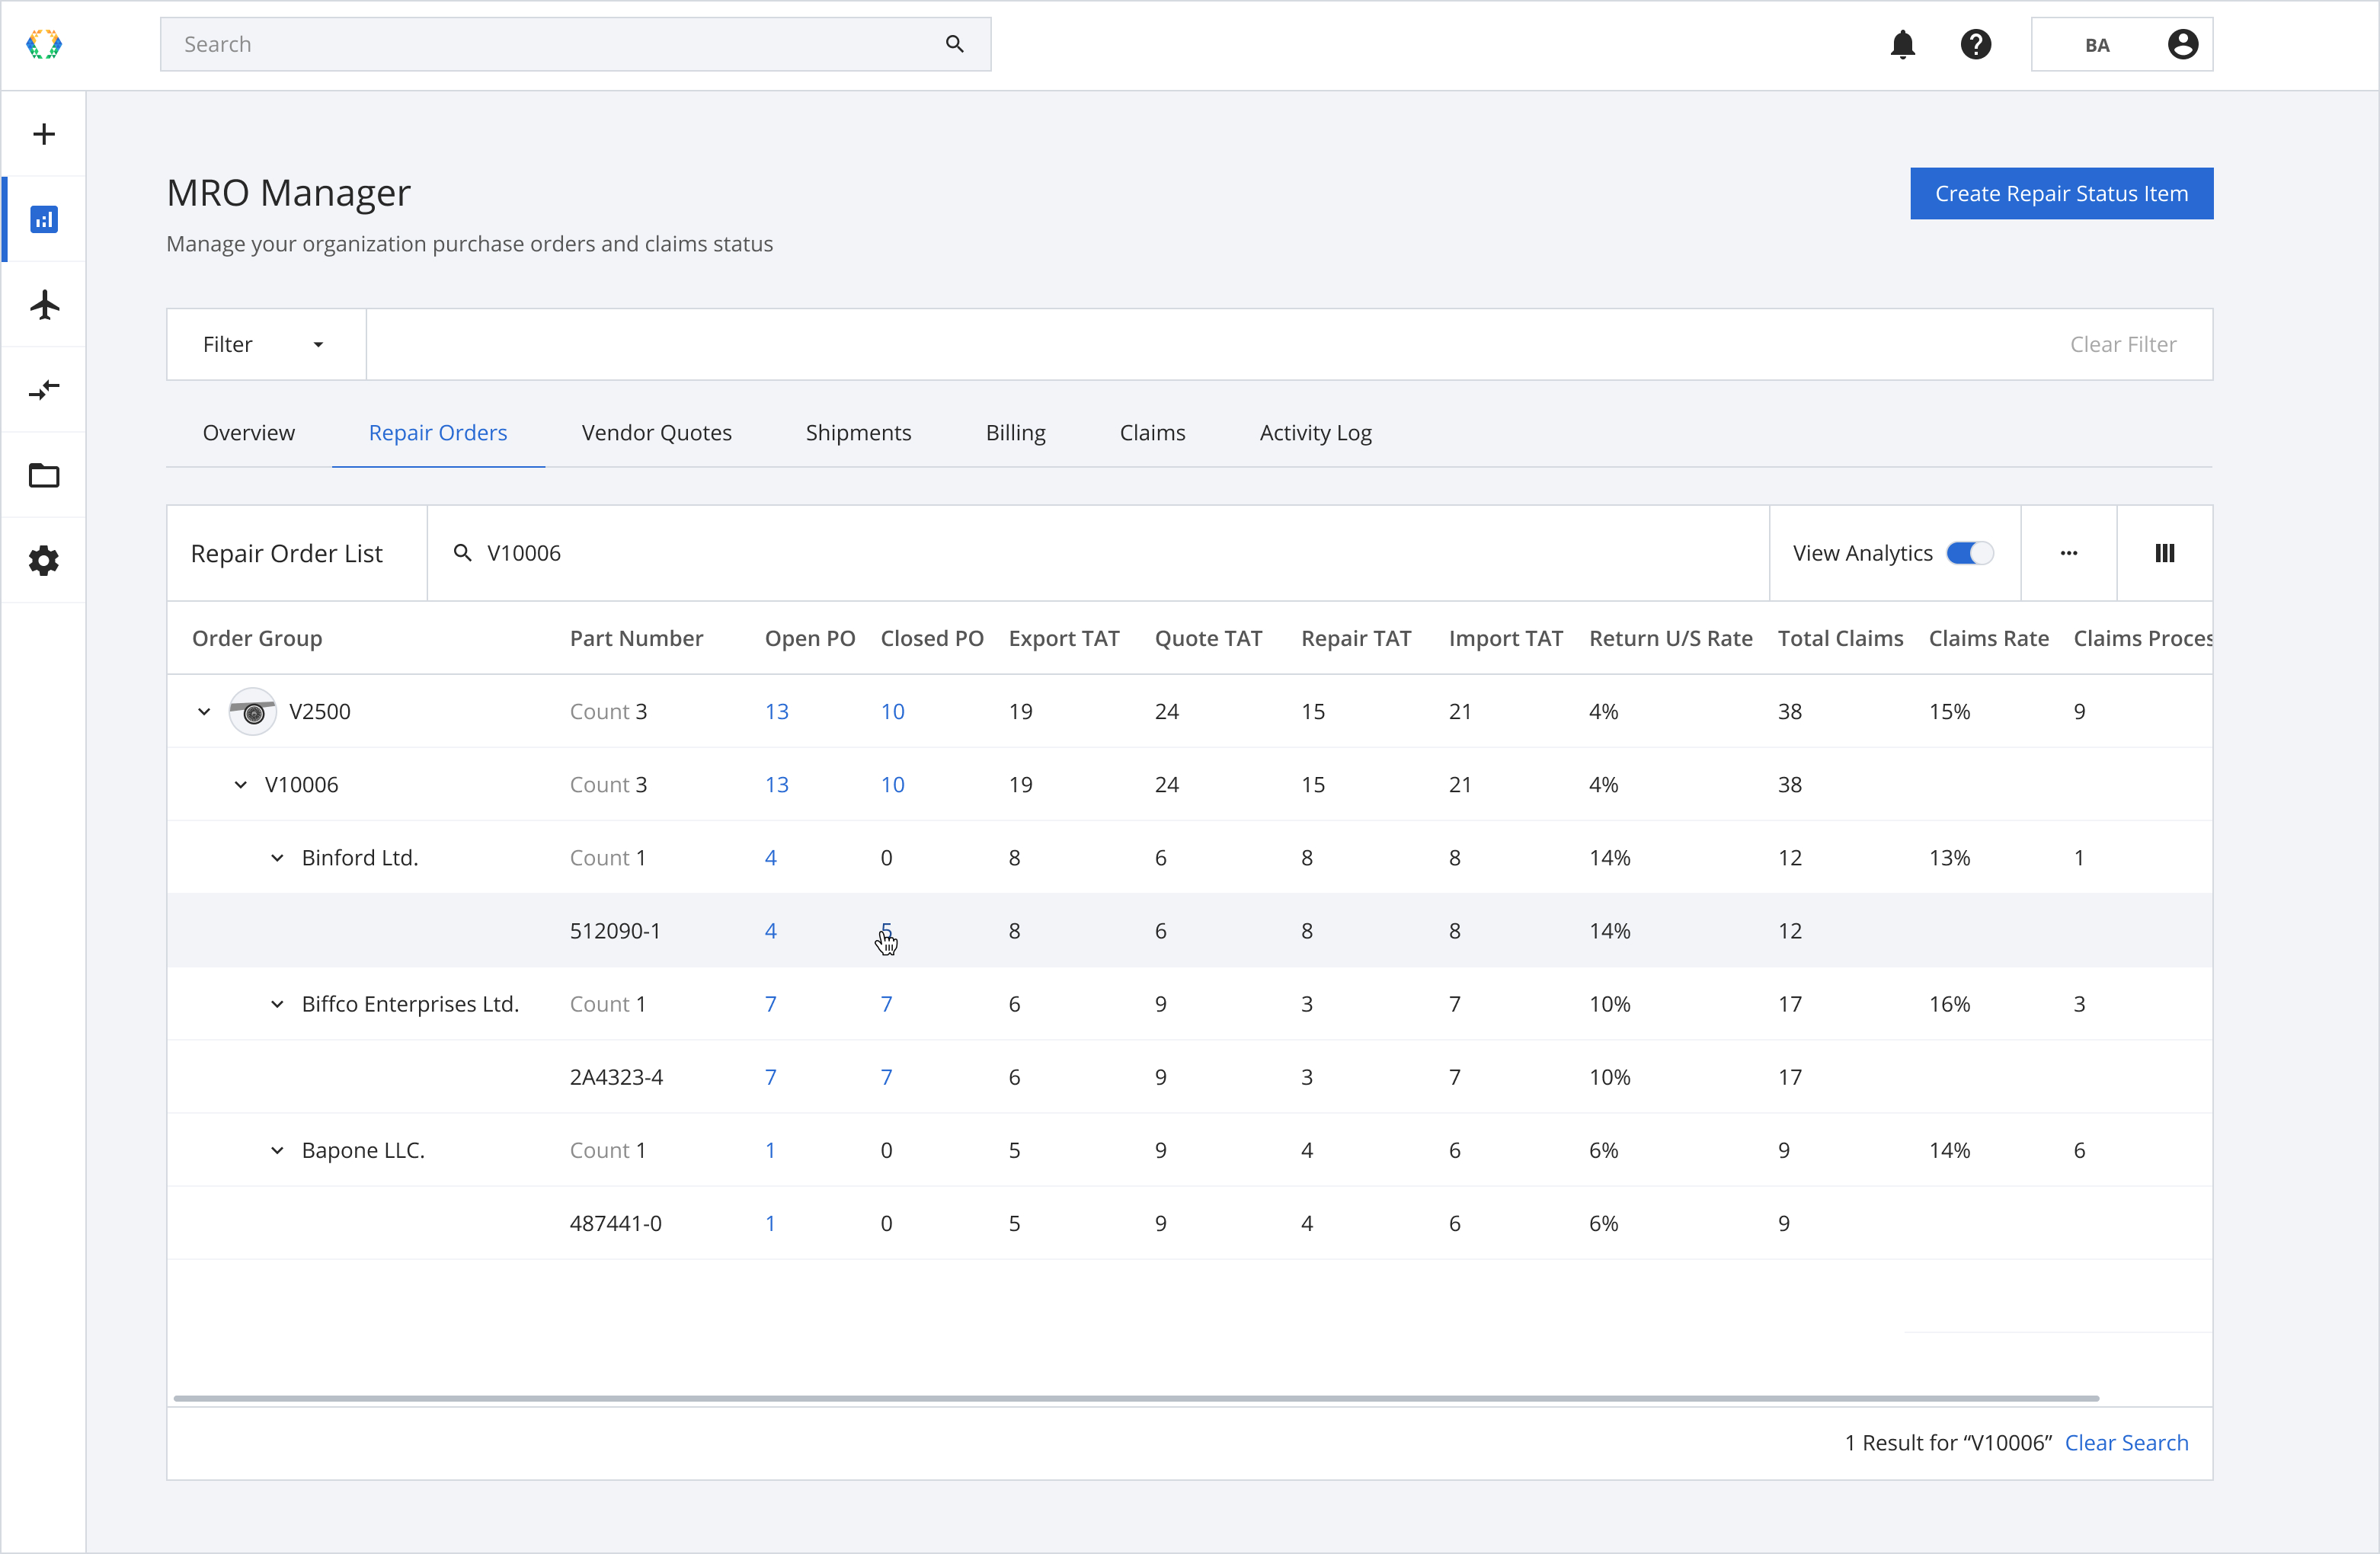Sort by the Total Claims column header
This screenshot has height=1554, width=2380.
click(1840, 638)
